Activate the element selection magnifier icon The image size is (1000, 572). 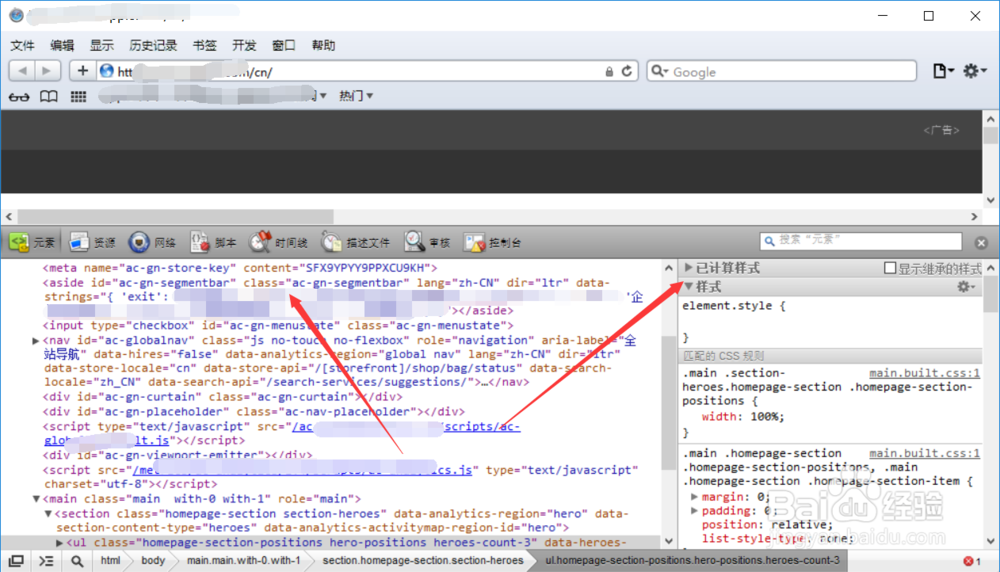click(77, 561)
